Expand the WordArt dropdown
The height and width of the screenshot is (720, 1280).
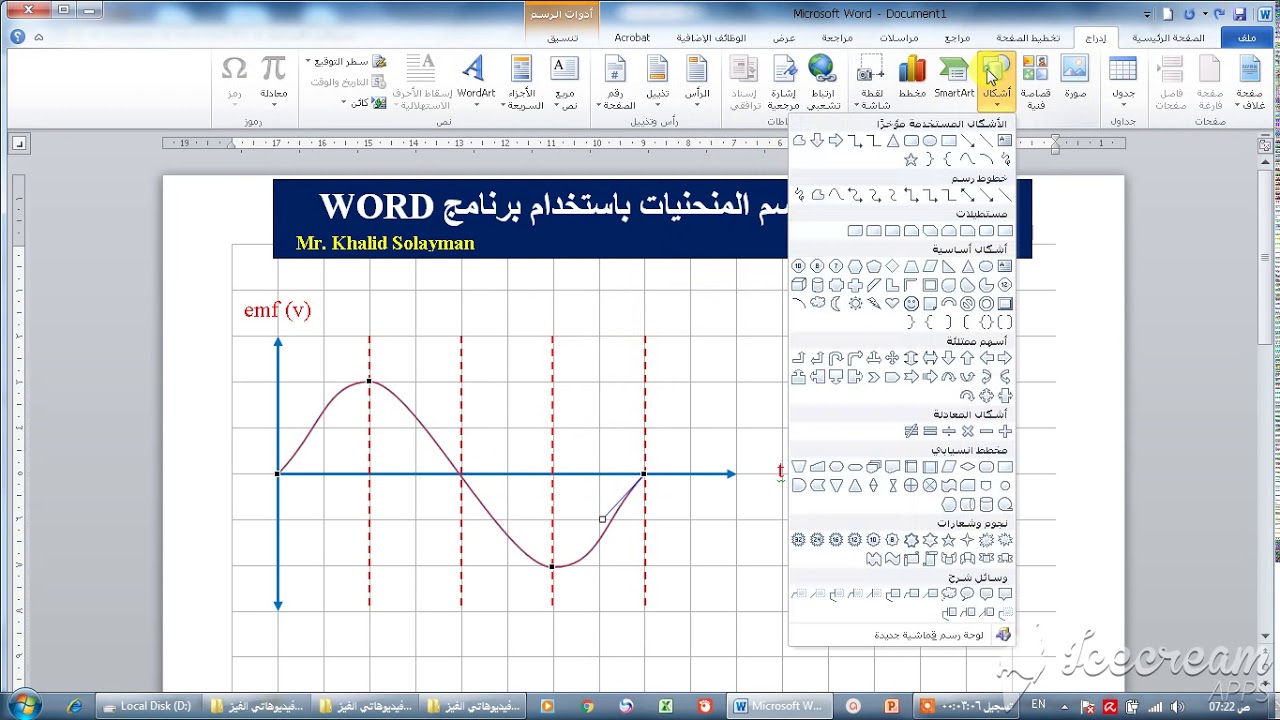(476, 82)
